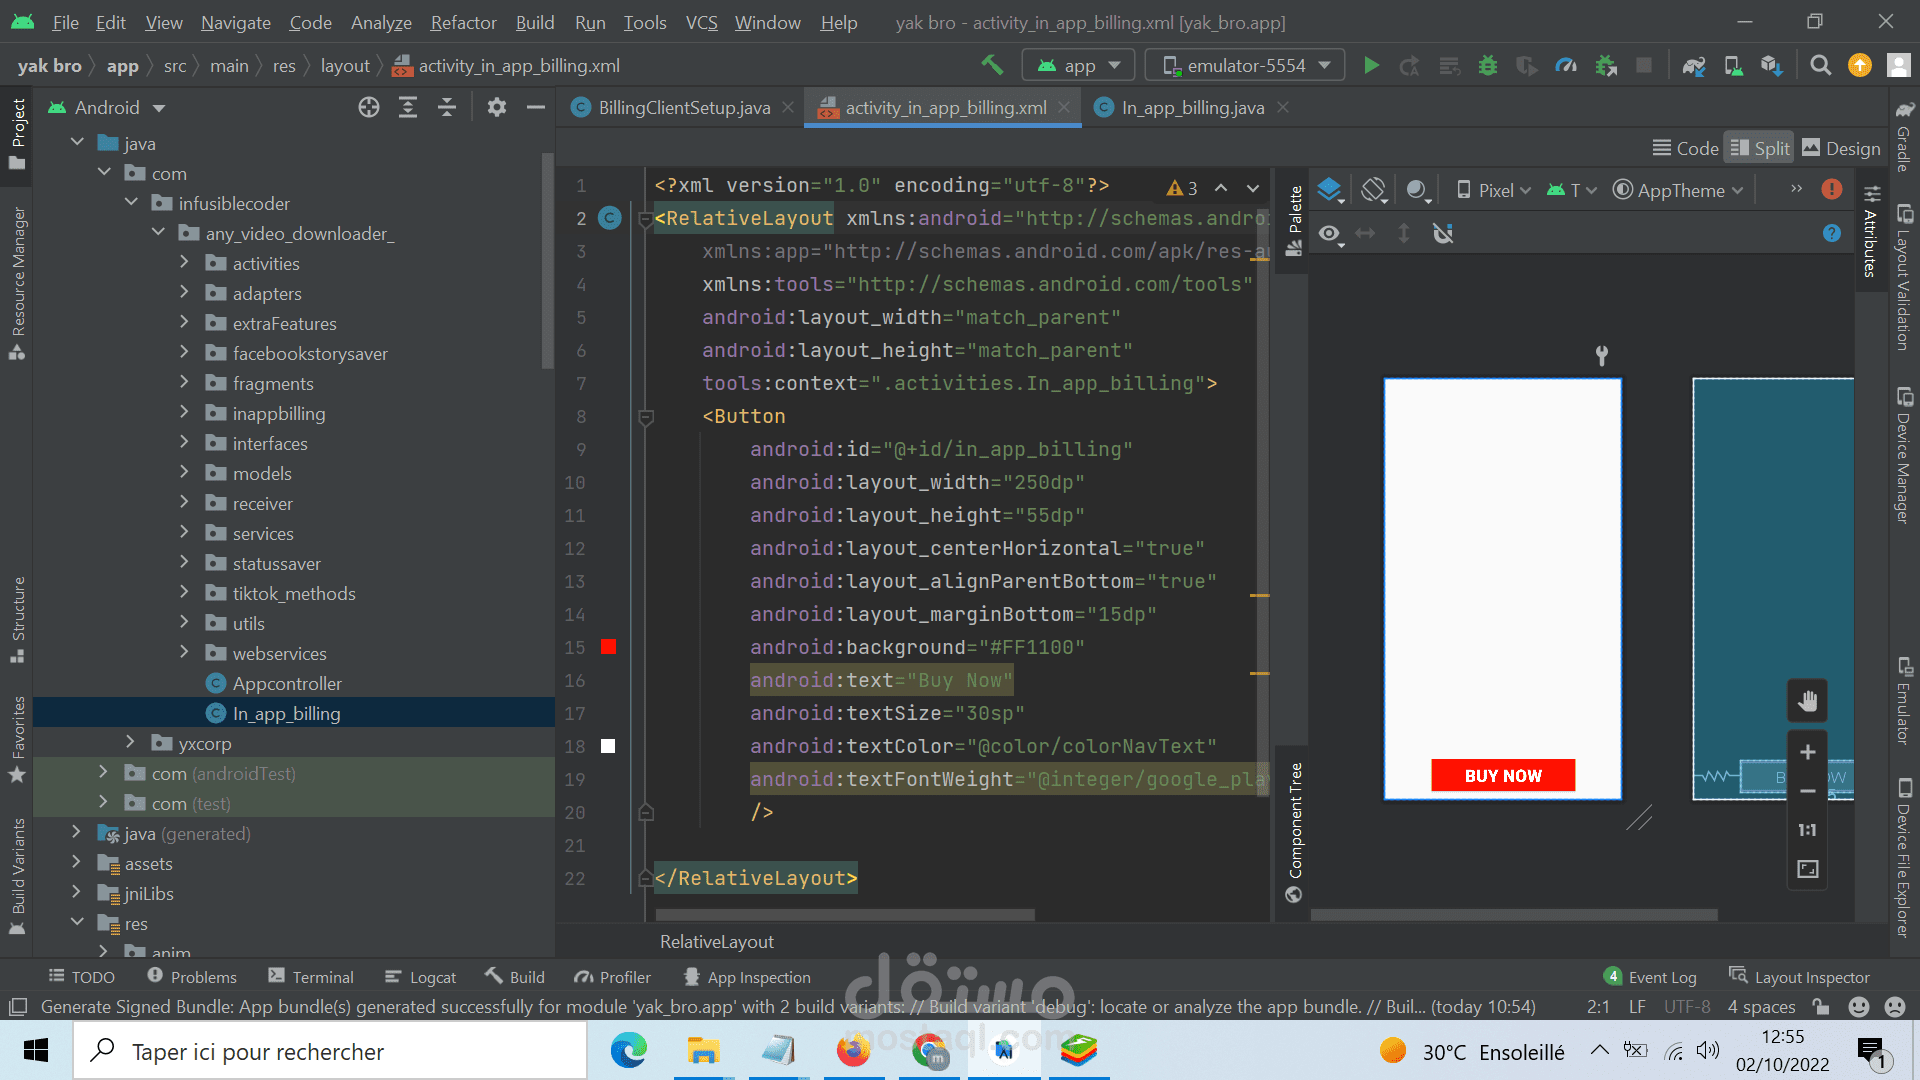Click the green Run app button

pos(1371,66)
